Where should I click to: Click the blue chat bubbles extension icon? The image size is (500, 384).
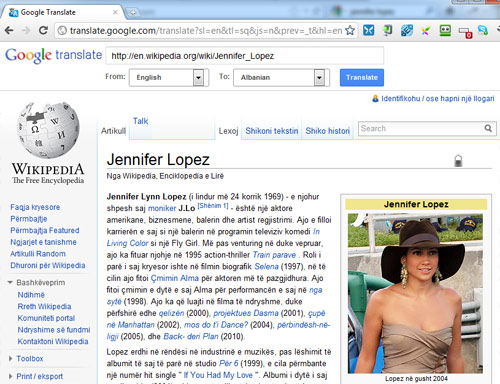[x=483, y=31]
